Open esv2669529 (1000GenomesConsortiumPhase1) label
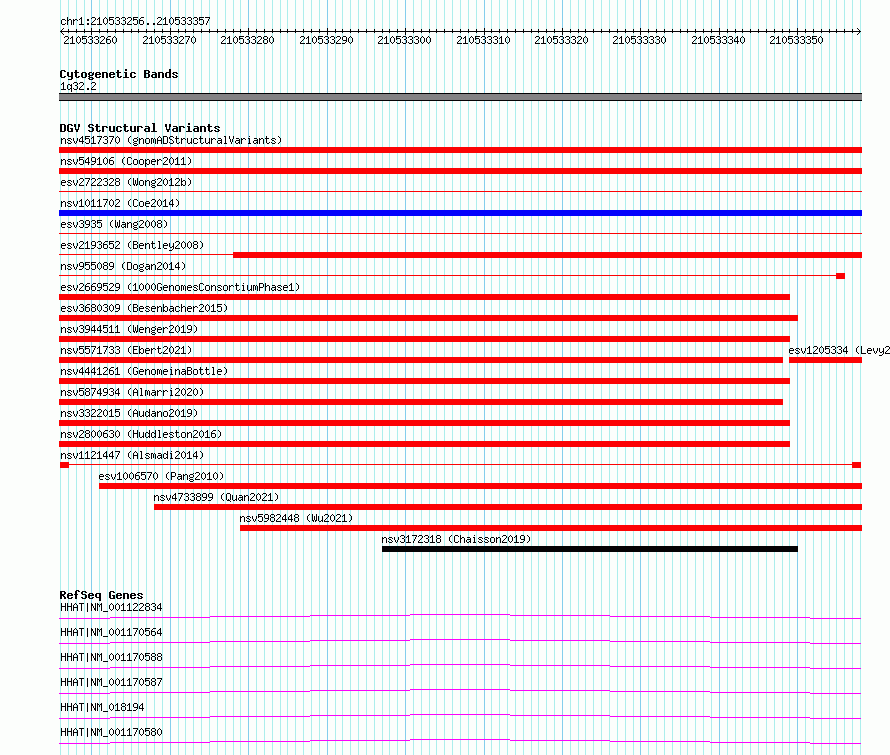The height and width of the screenshot is (755, 890). pos(180,287)
